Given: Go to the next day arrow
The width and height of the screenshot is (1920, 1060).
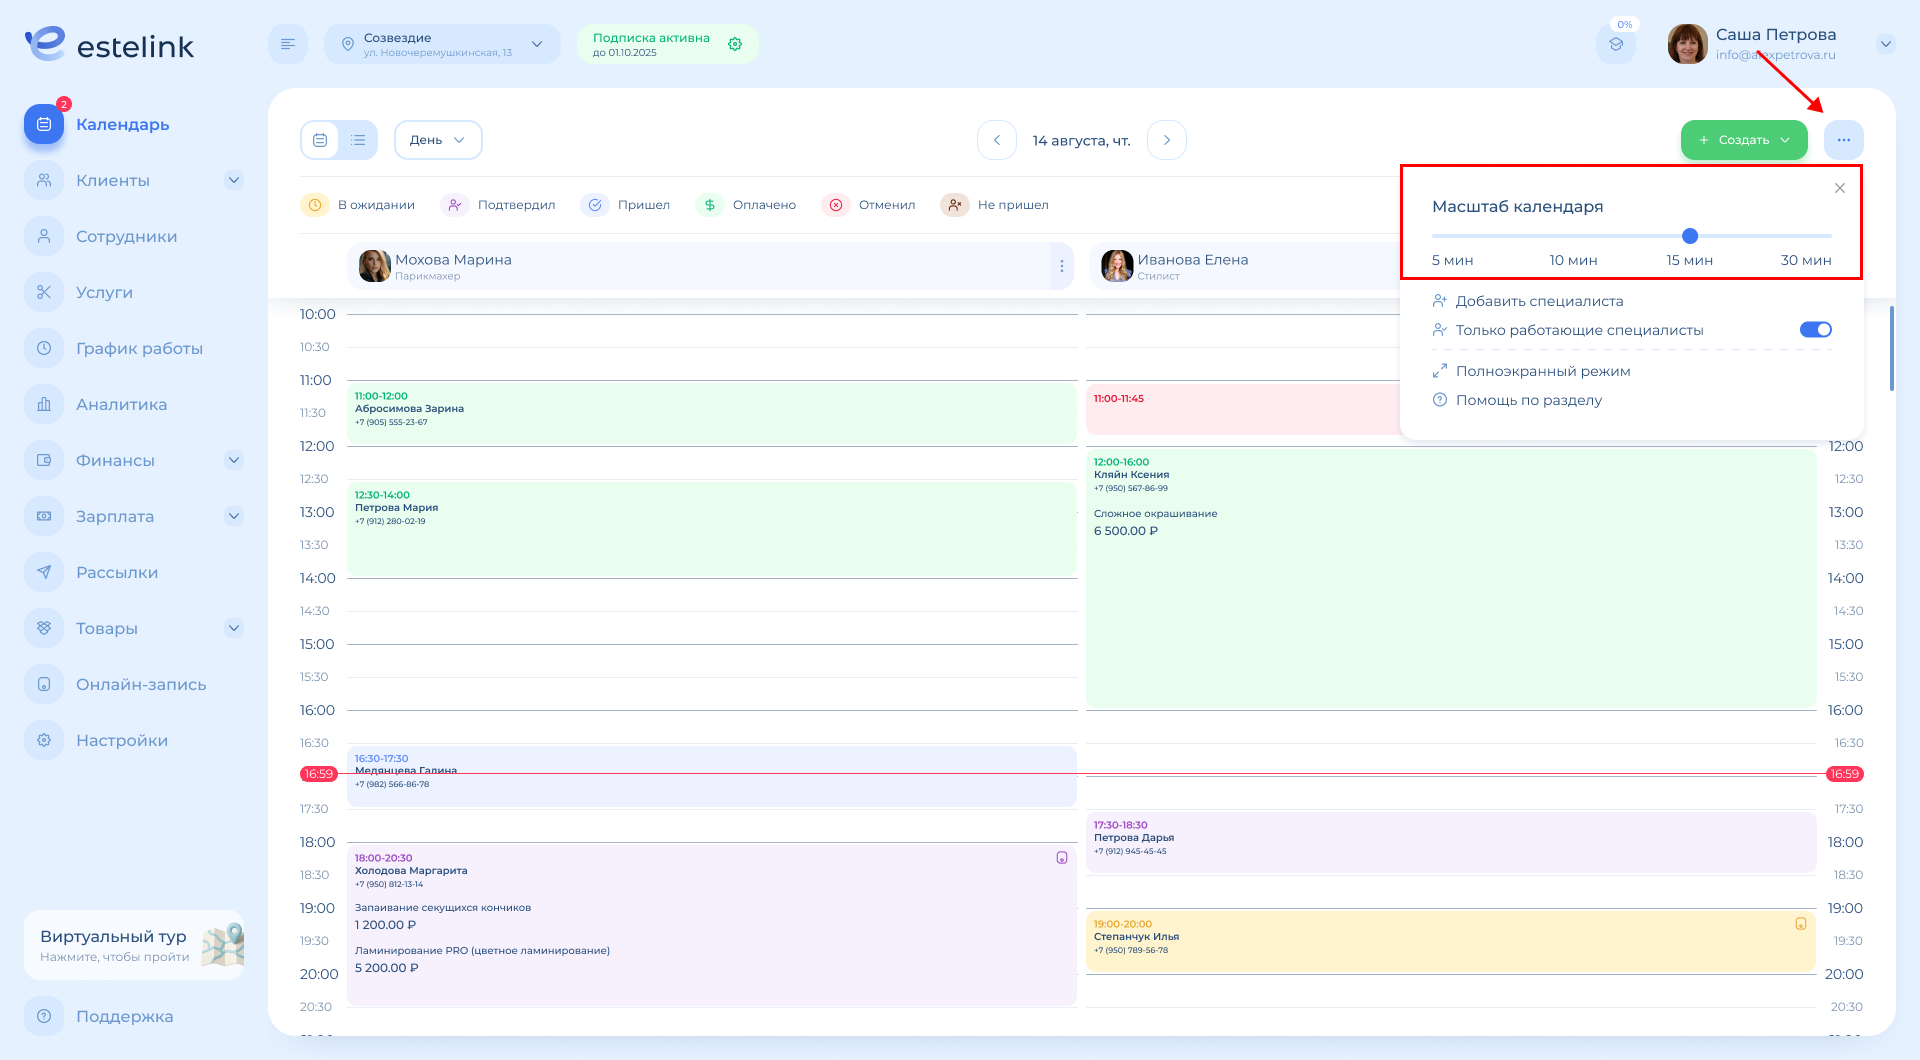Looking at the screenshot, I should pos(1166,140).
